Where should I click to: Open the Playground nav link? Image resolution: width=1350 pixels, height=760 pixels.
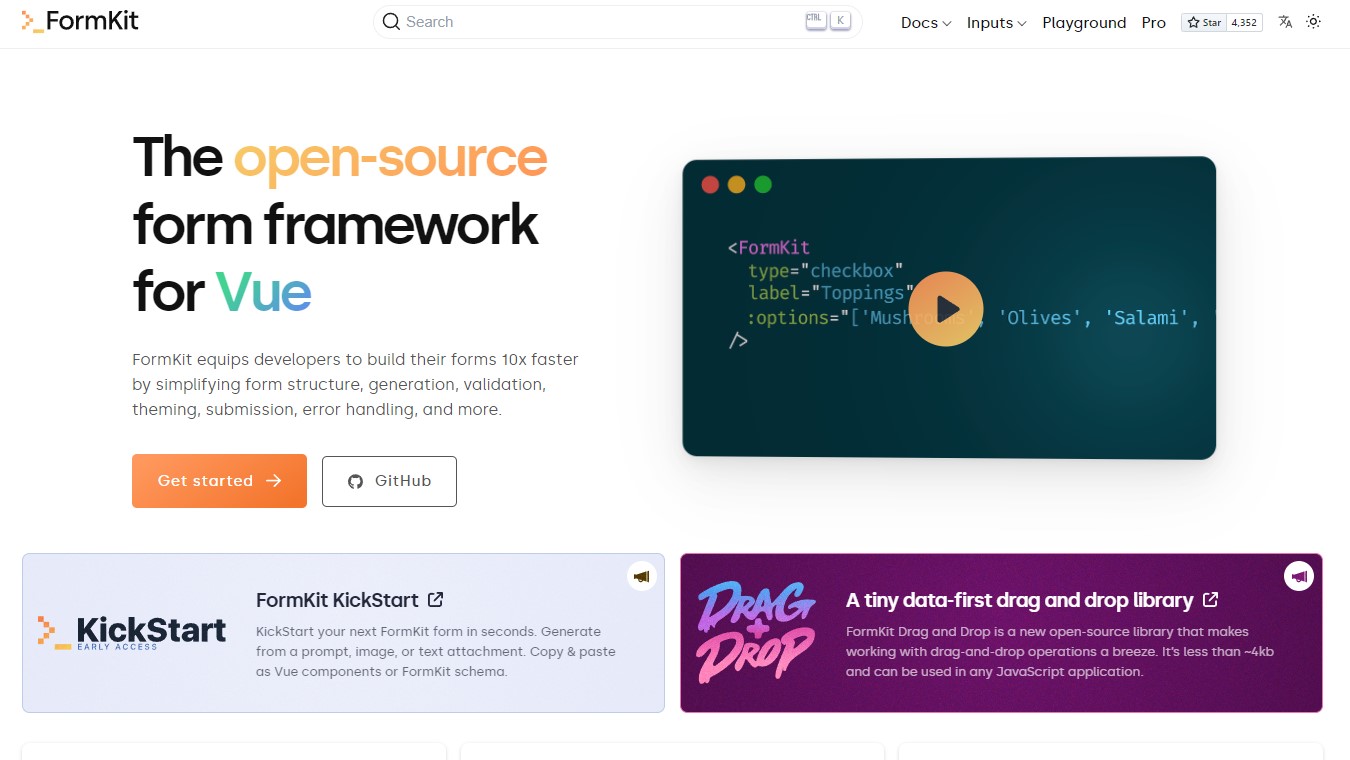click(x=1084, y=22)
